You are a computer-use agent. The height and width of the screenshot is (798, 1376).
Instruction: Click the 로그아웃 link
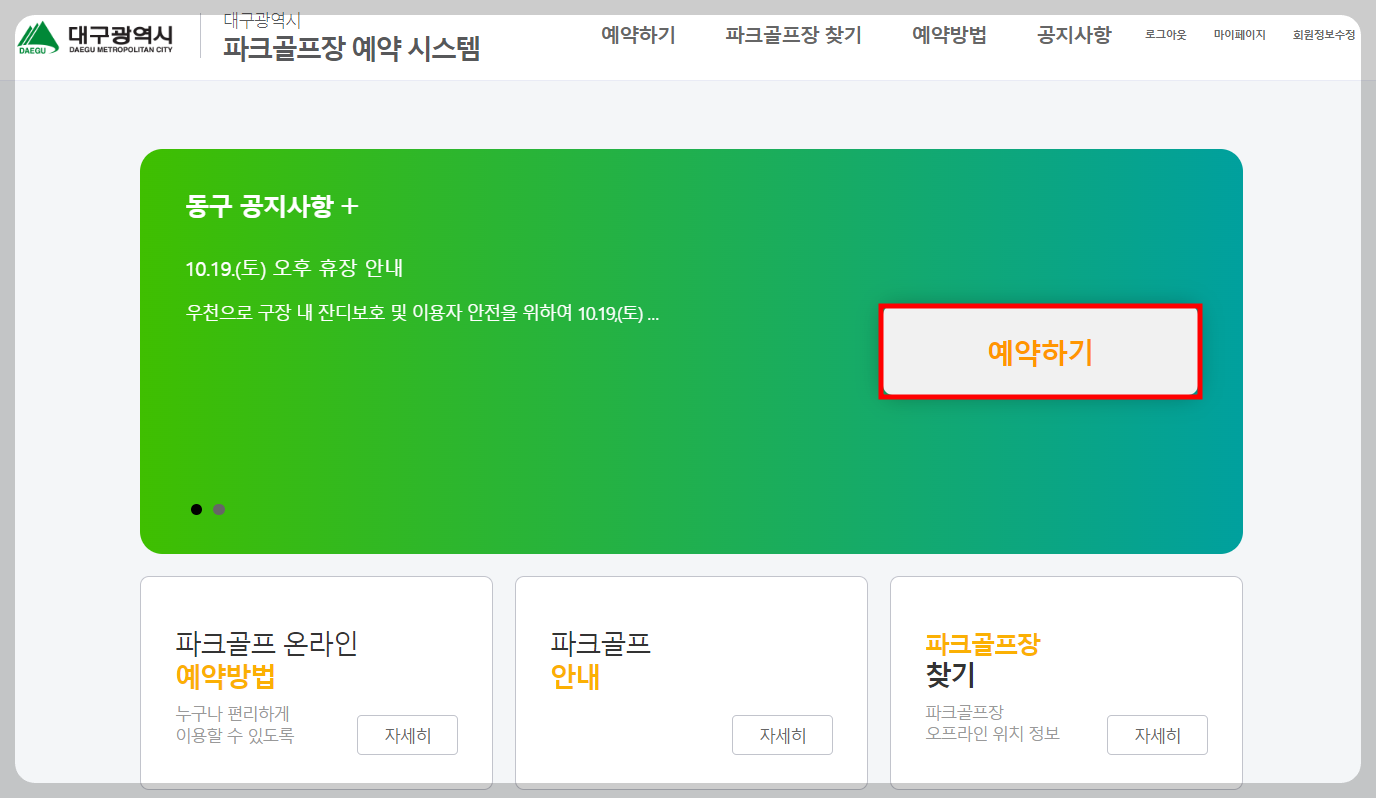[x=1166, y=35]
